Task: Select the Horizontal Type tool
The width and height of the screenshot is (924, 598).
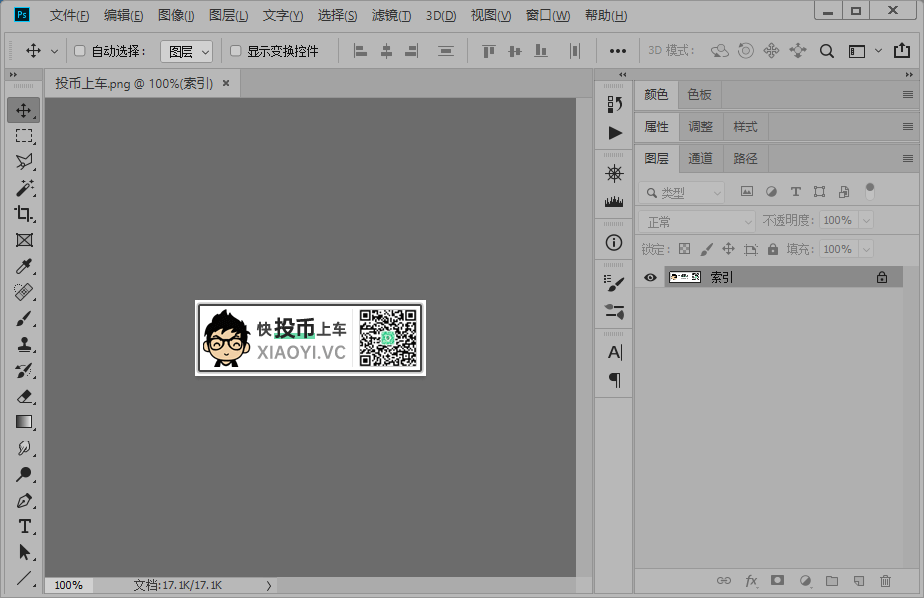Action: point(25,527)
